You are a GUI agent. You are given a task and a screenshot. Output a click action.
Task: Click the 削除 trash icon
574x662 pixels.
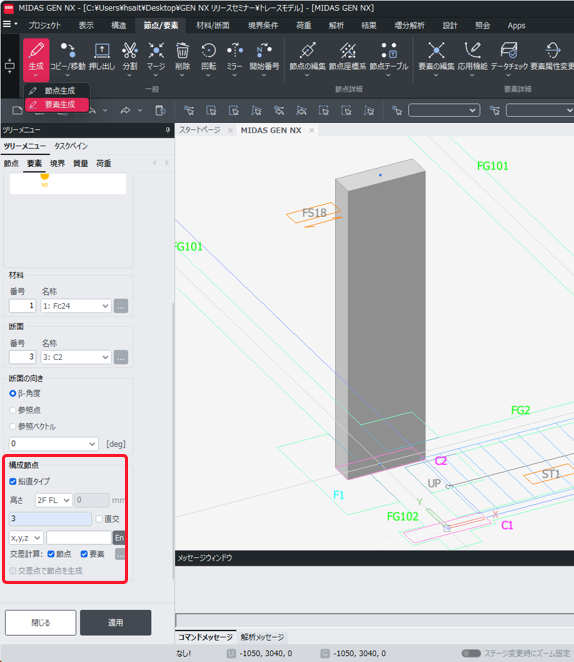[x=182, y=51]
